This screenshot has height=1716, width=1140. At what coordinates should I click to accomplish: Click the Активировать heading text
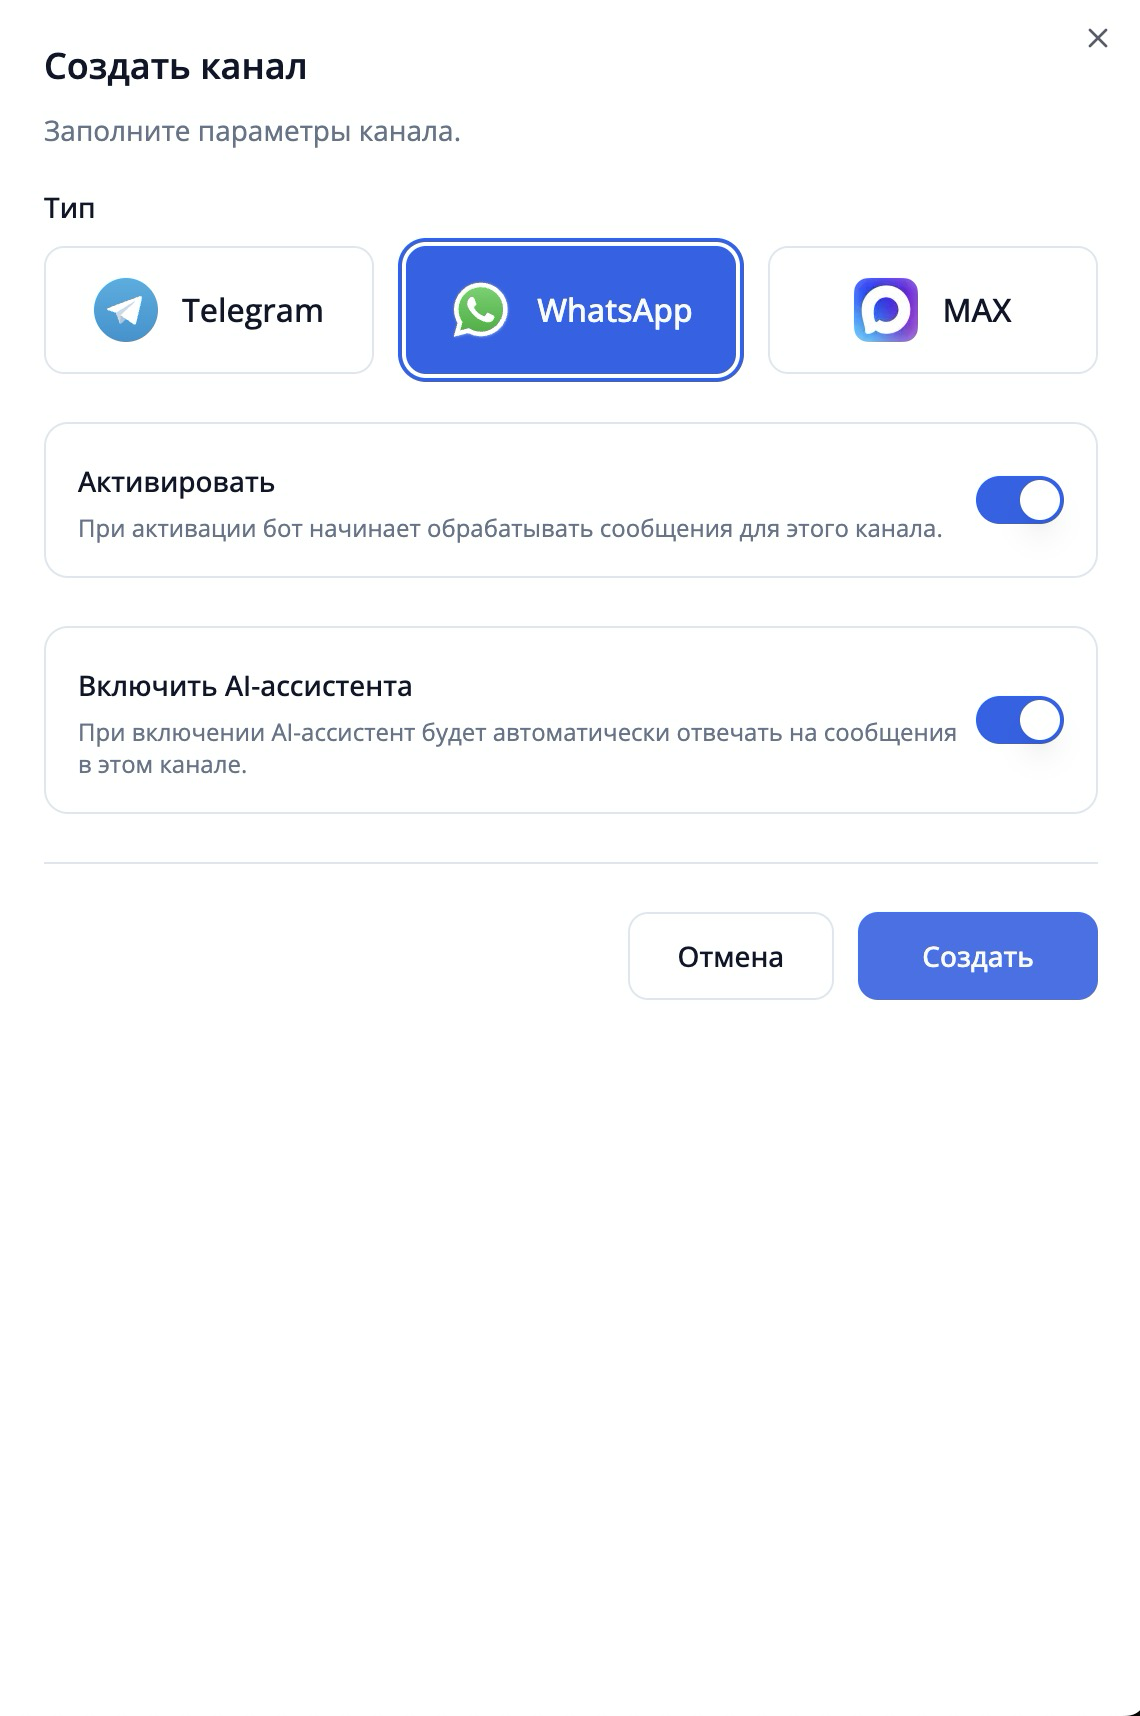(176, 482)
